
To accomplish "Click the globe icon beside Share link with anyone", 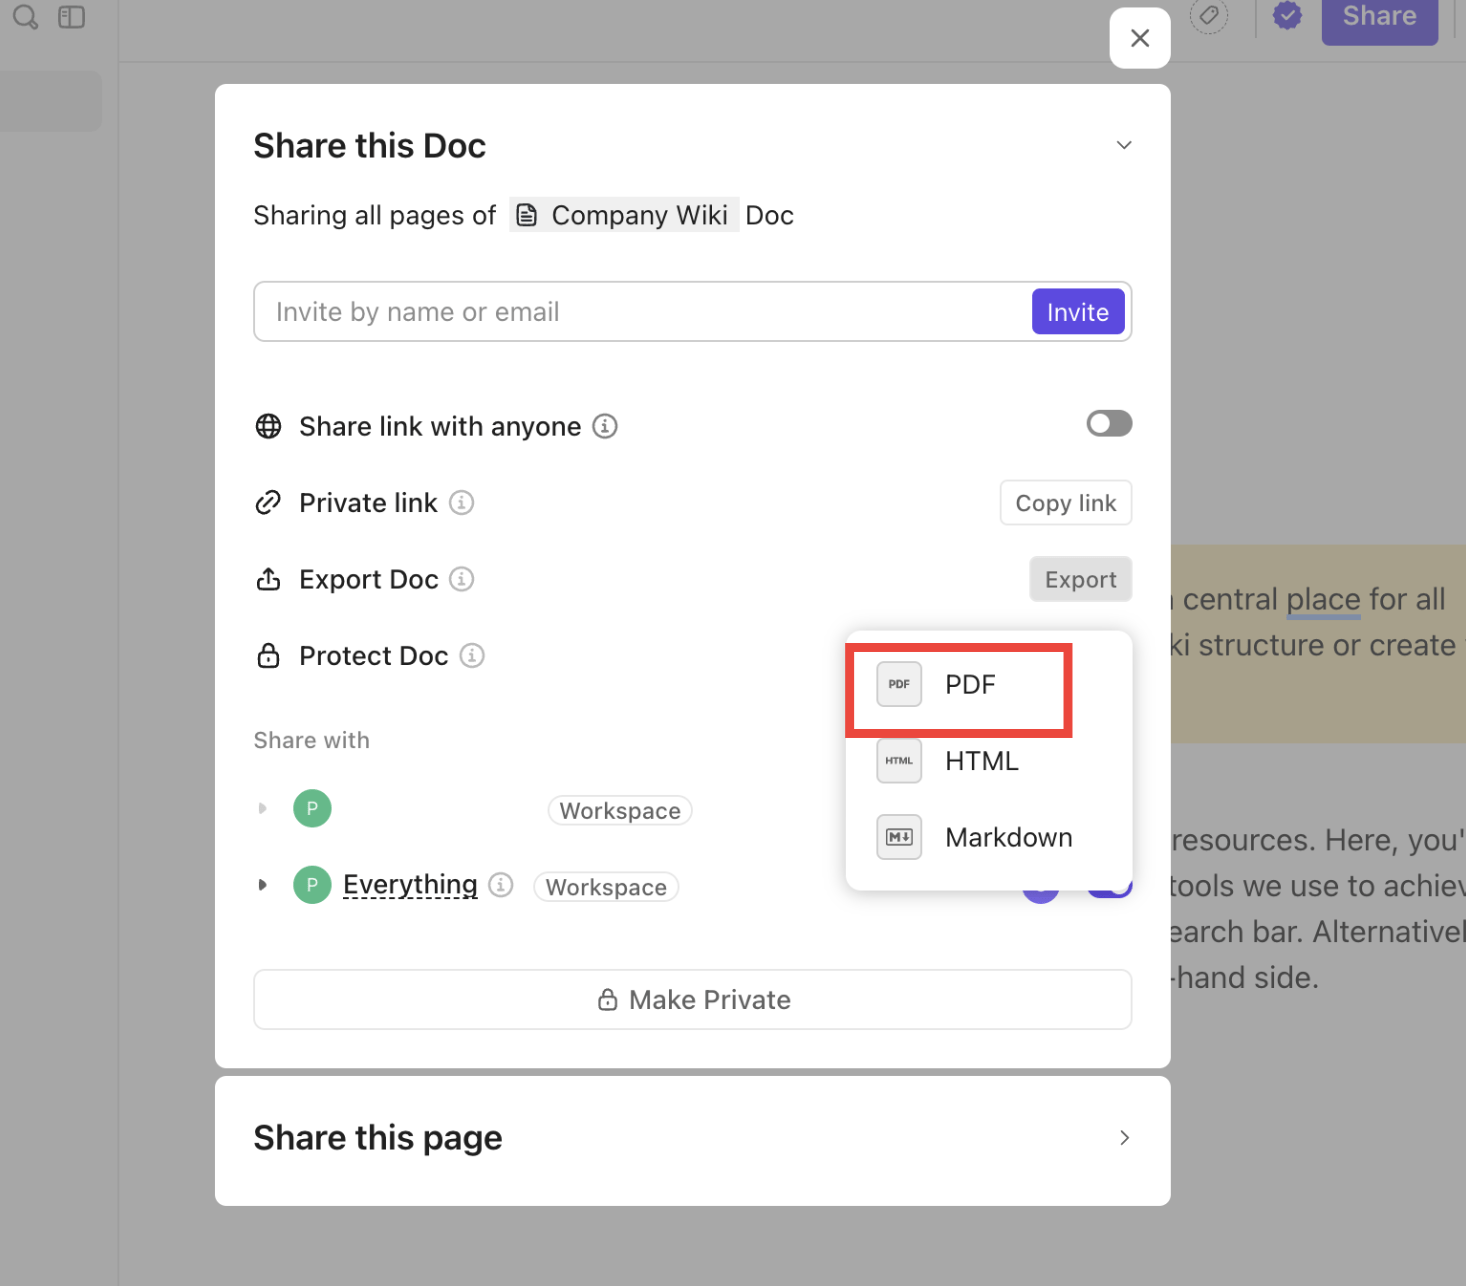I will tap(268, 426).
